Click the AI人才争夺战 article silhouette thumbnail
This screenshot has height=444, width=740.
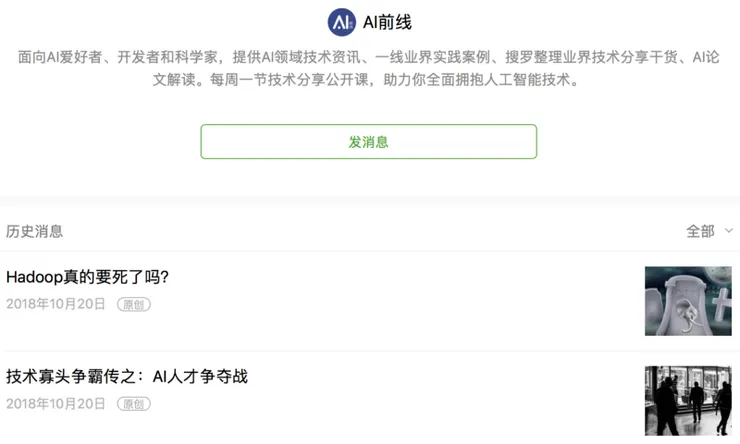tap(688, 400)
